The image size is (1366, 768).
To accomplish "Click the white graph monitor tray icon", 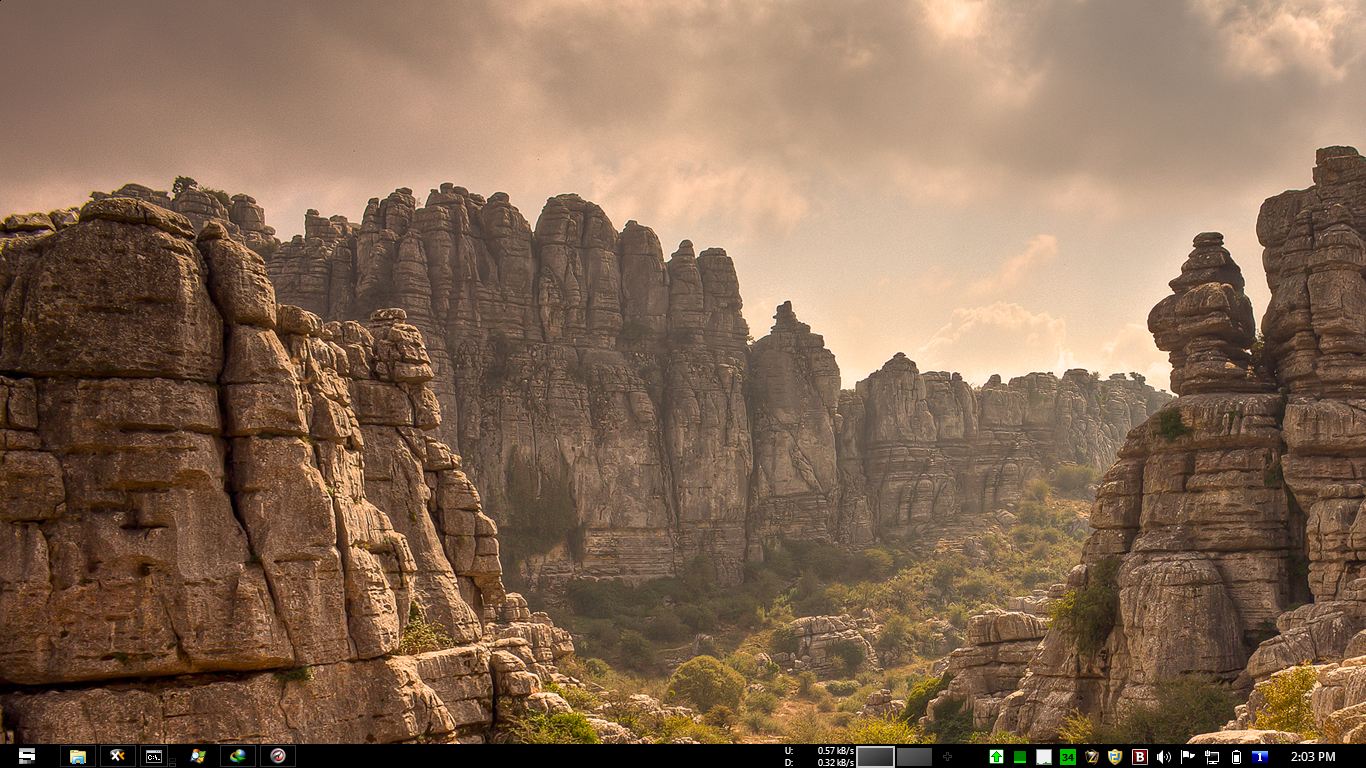I will click(x=1044, y=757).
